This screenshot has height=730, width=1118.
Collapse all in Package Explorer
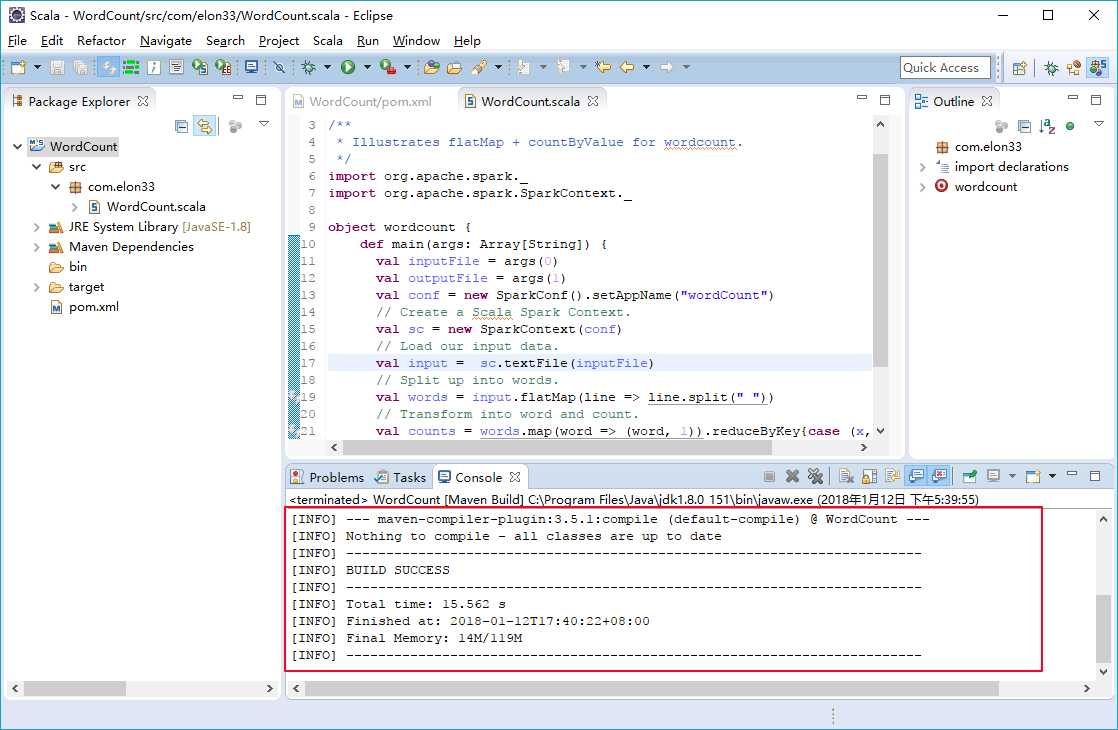click(181, 126)
